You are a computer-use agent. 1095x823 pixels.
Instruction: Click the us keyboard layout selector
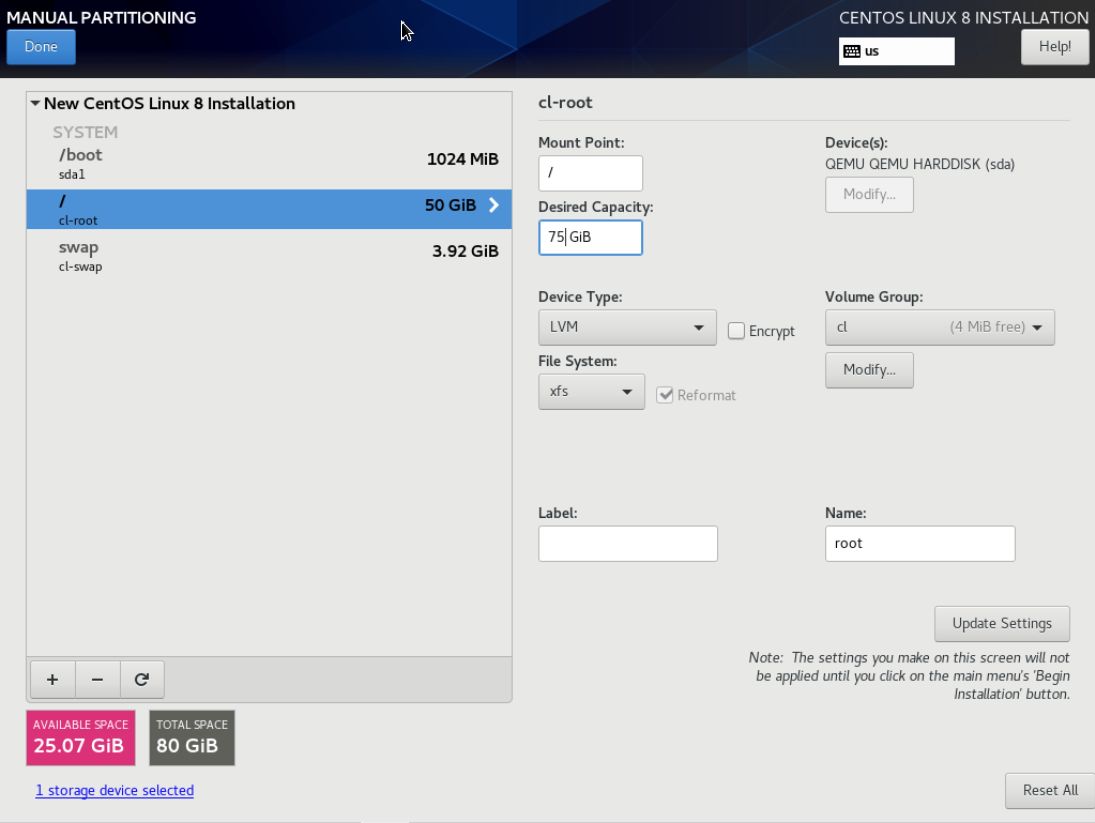(x=897, y=51)
